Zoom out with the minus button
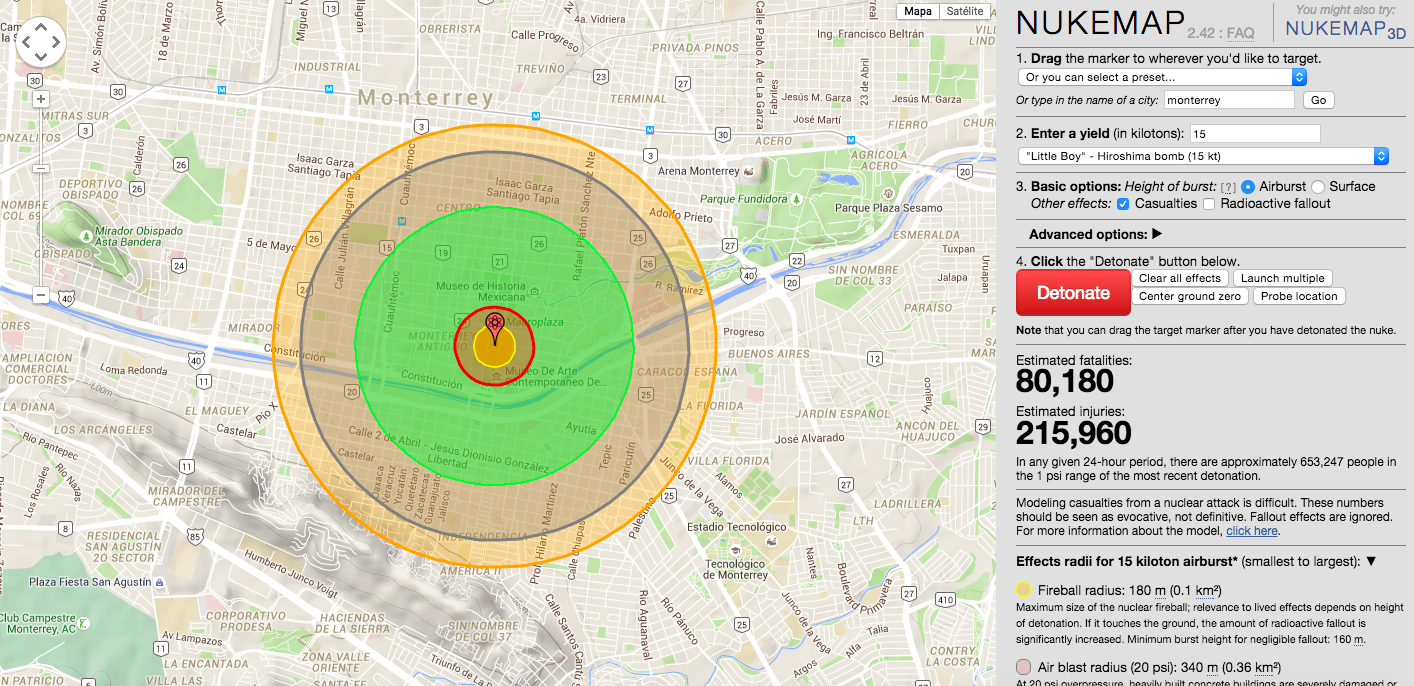The height and width of the screenshot is (686, 1414). (41, 295)
